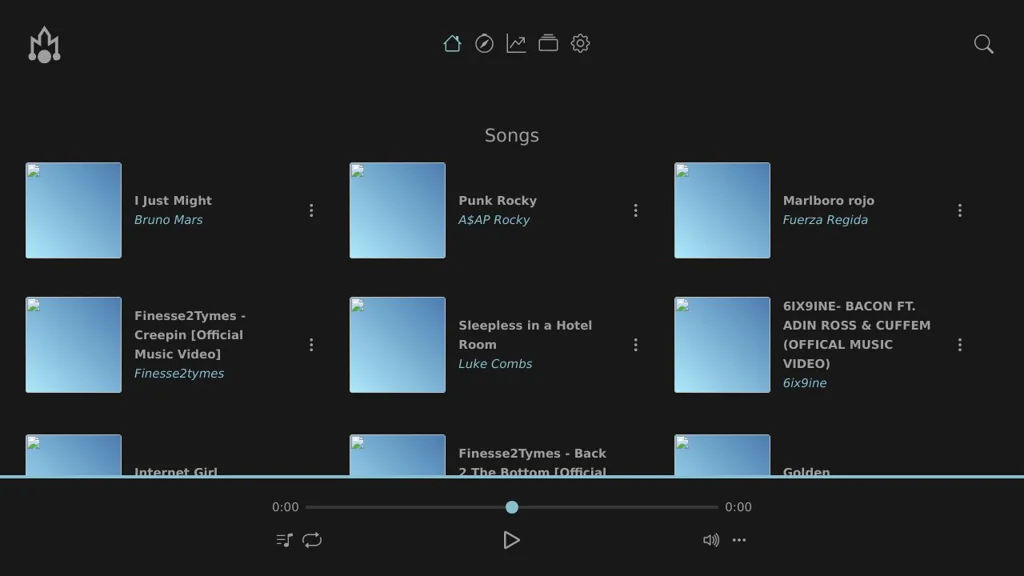This screenshot has height=576, width=1024.
Task: Open options menu for Marlboro rojo
Action: tap(960, 210)
